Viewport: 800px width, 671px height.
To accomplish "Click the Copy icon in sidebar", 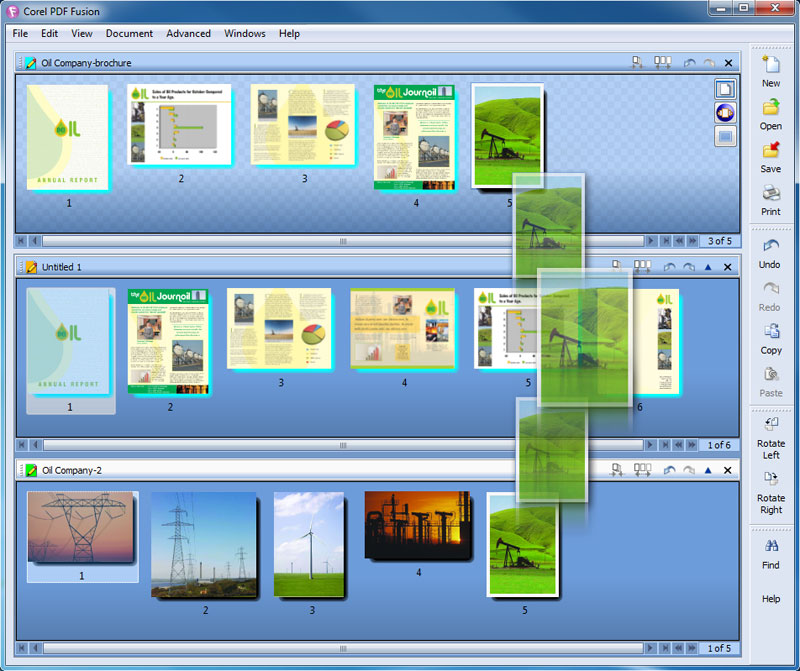I will pos(770,333).
